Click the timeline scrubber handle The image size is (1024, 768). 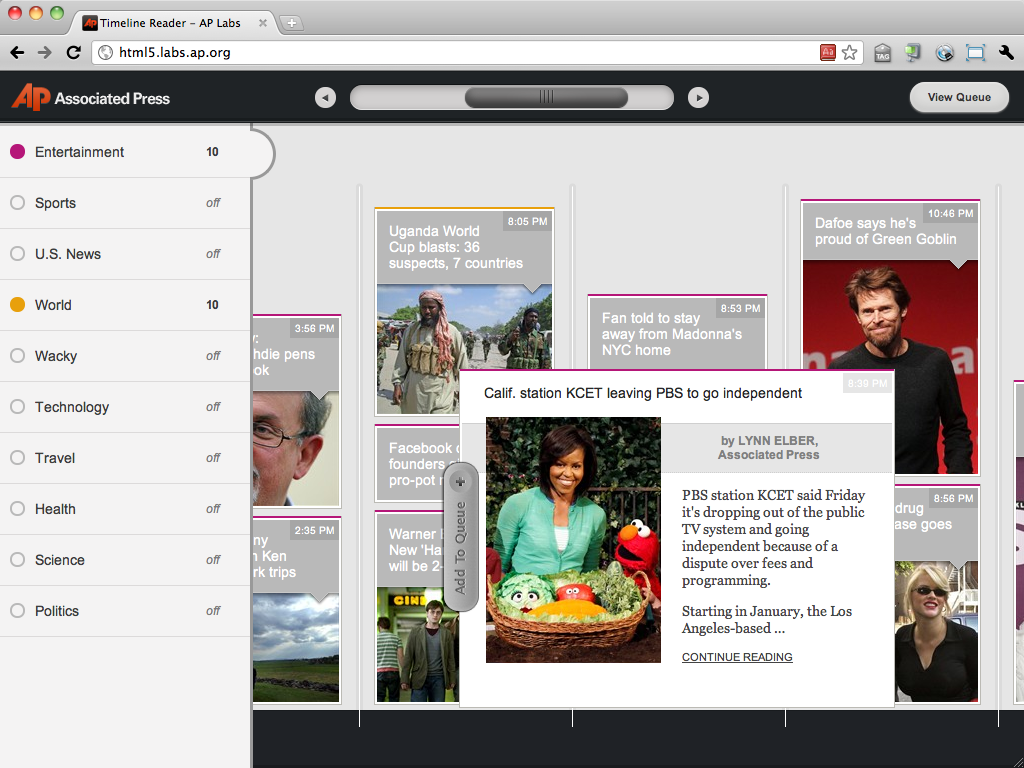[546, 98]
